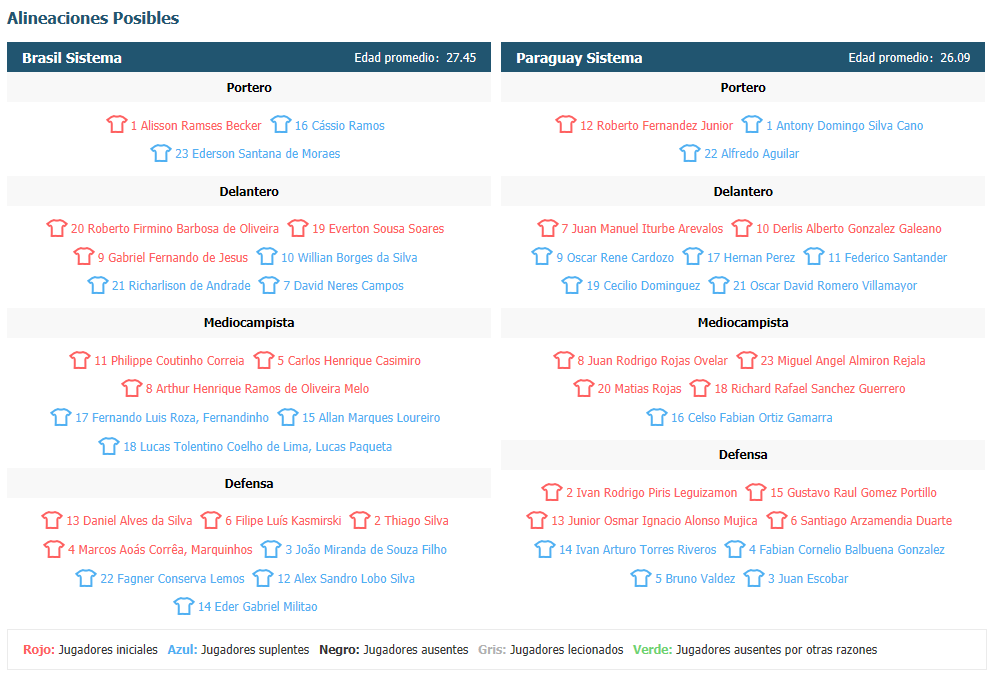Click red jersey icon beside Alisson Ramses Becker
Image resolution: width=993 pixels, height=674 pixels.
tap(117, 124)
